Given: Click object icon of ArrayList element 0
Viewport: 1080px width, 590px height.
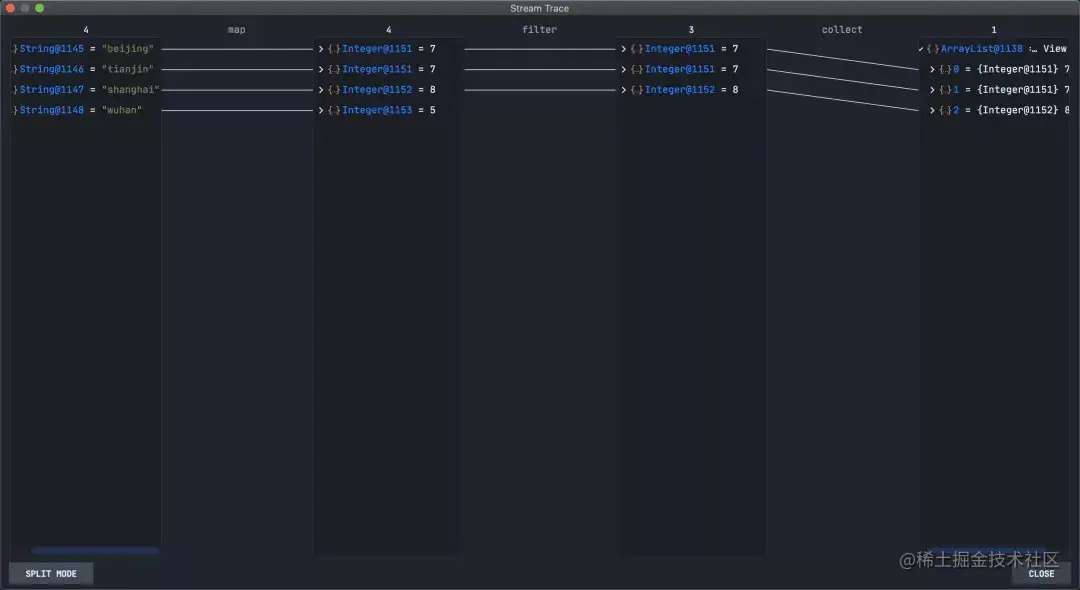Looking at the screenshot, I should pos(945,70).
